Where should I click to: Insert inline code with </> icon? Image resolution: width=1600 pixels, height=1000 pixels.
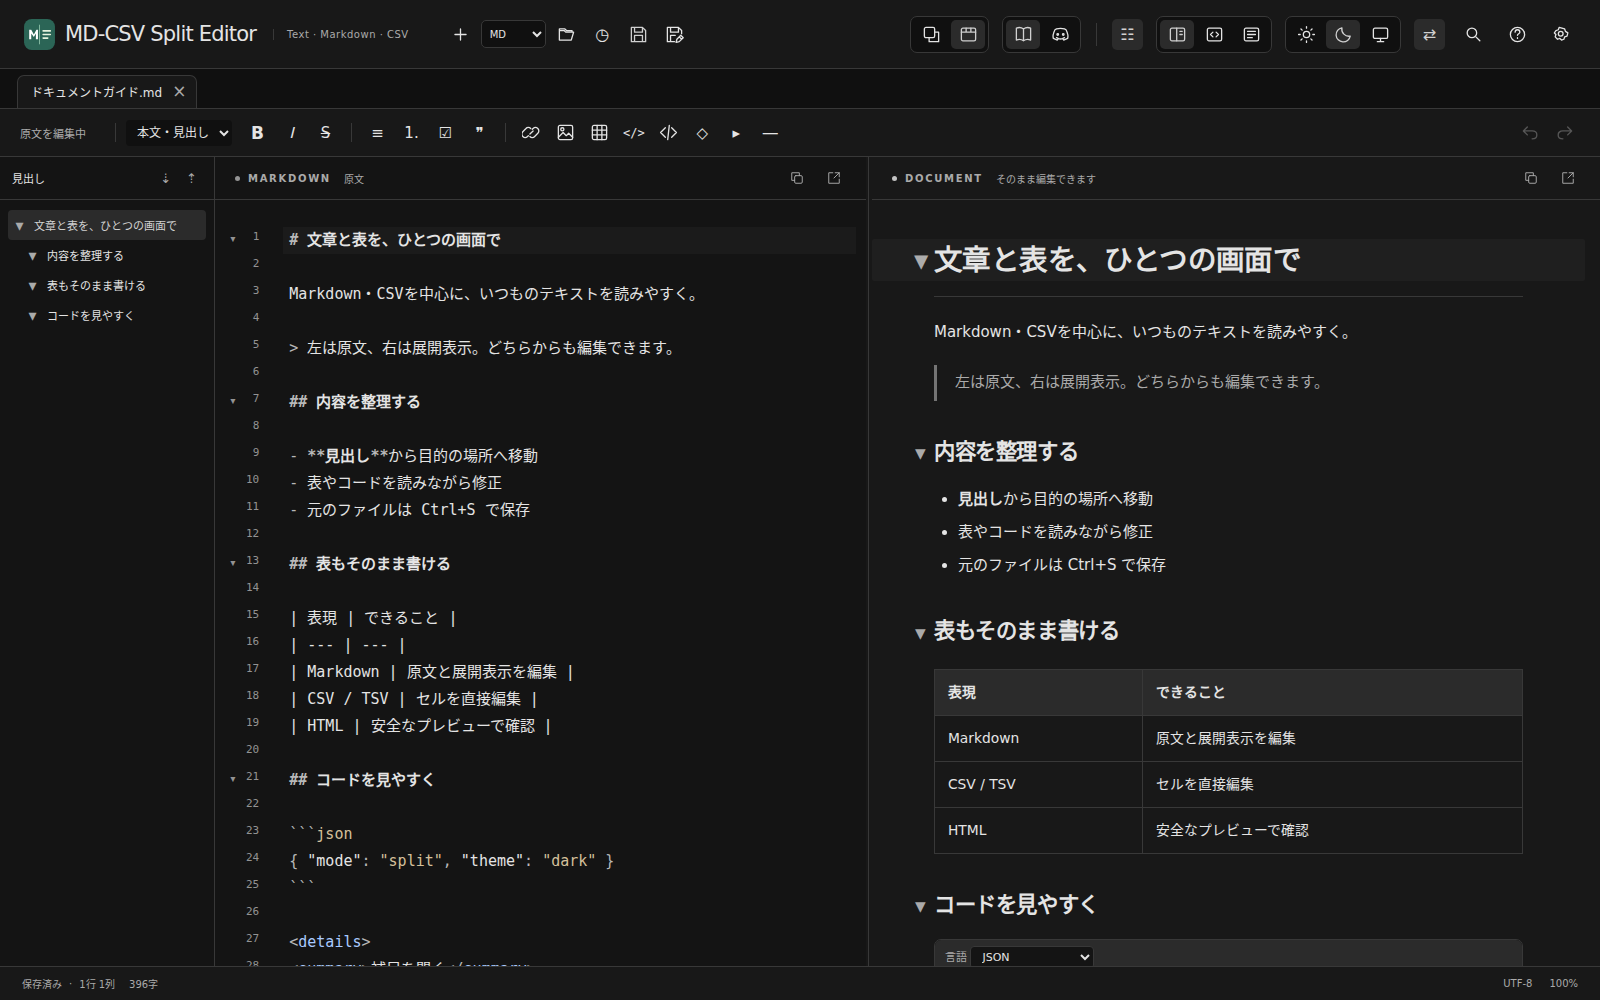pos(634,132)
